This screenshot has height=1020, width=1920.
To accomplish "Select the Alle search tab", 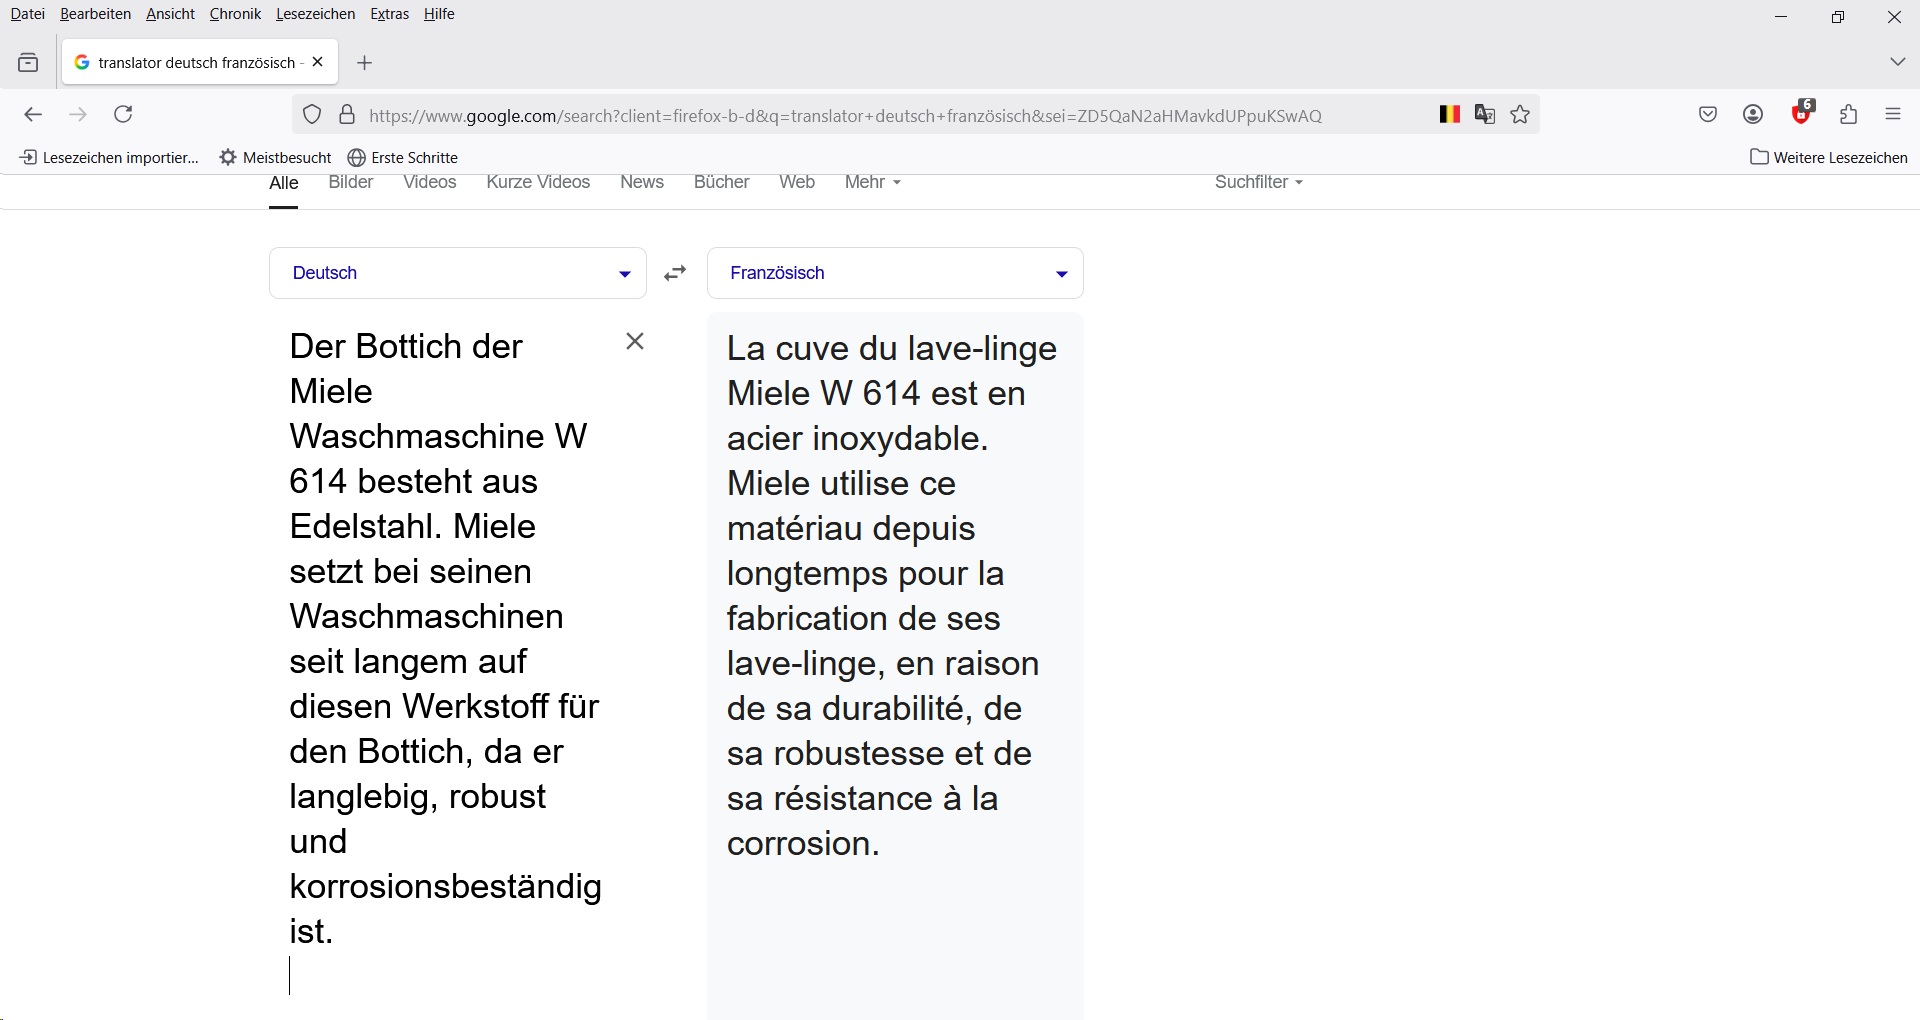I will [284, 183].
